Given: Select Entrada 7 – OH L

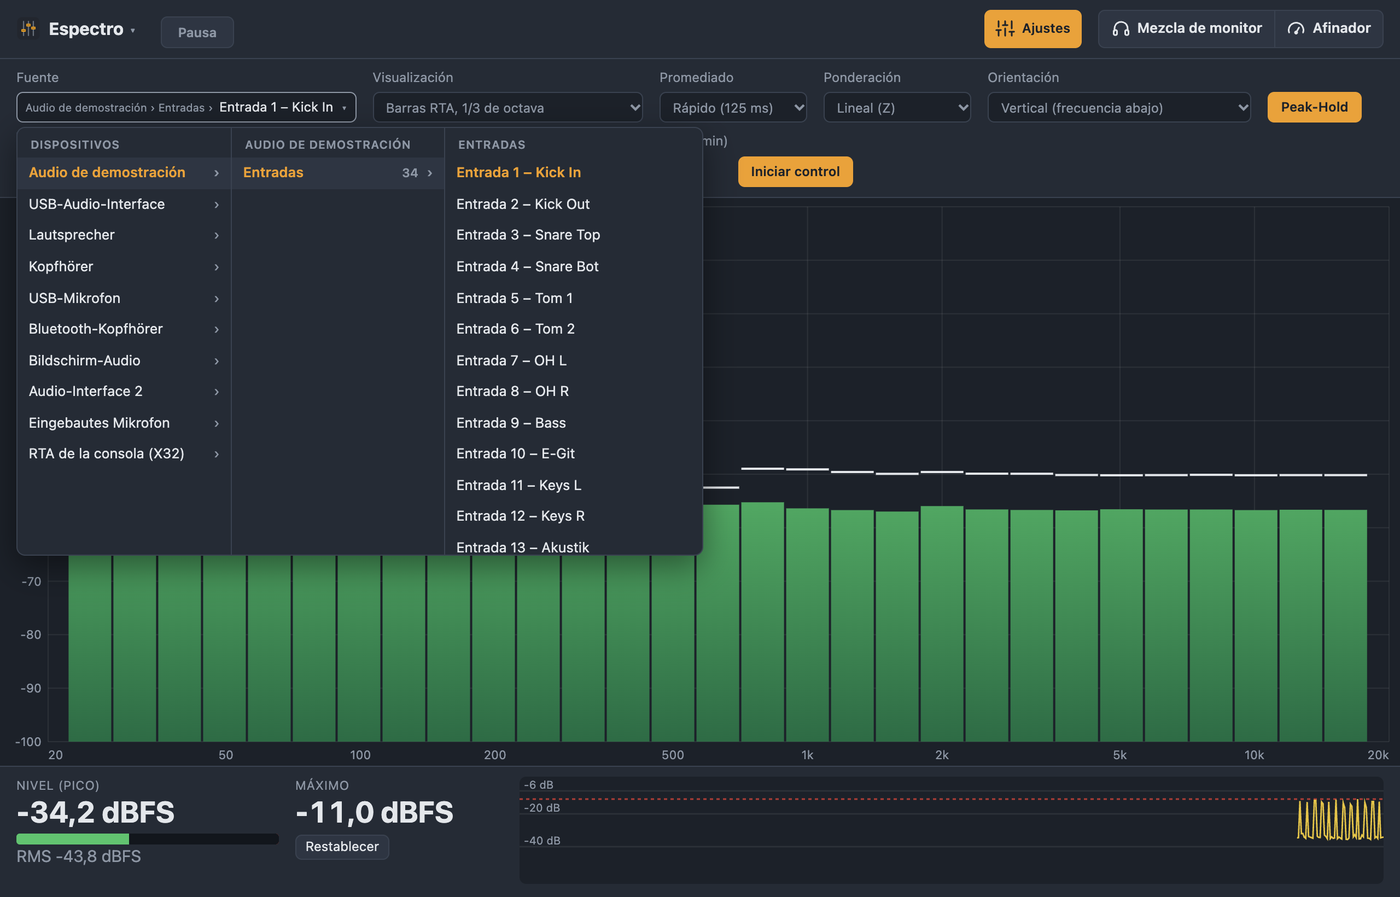Looking at the screenshot, I should tap(573, 360).
